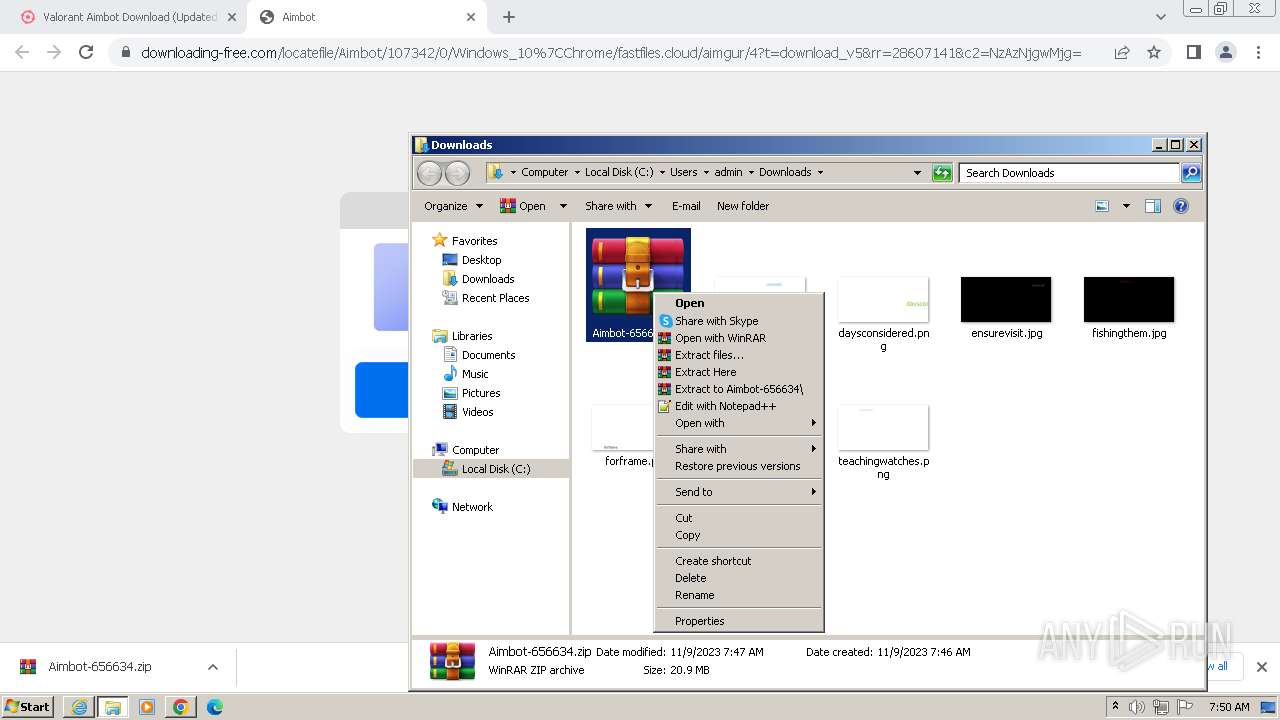Expand the address bar history dropdown
The height and width of the screenshot is (720, 1280).
pyautogui.click(x=917, y=173)
